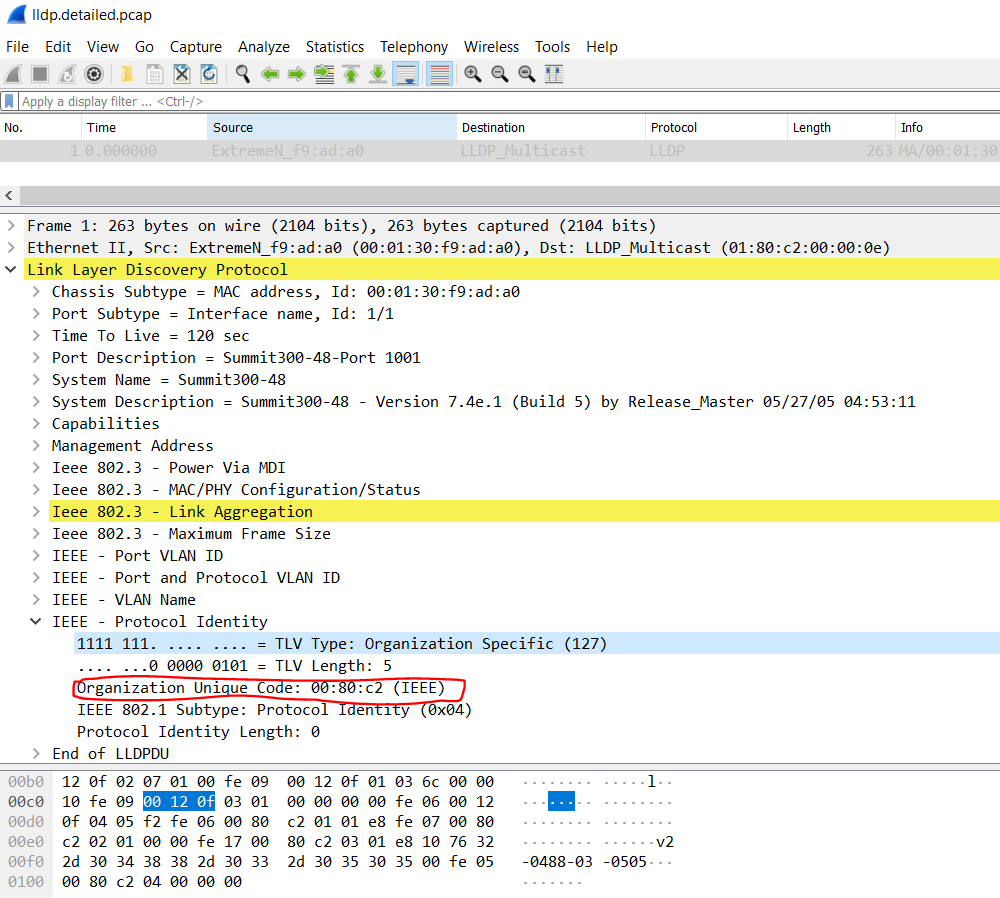Collapse the IEEE - Protocol Identity node
The image size is (1000, 898).
click(x=35, y=621)
